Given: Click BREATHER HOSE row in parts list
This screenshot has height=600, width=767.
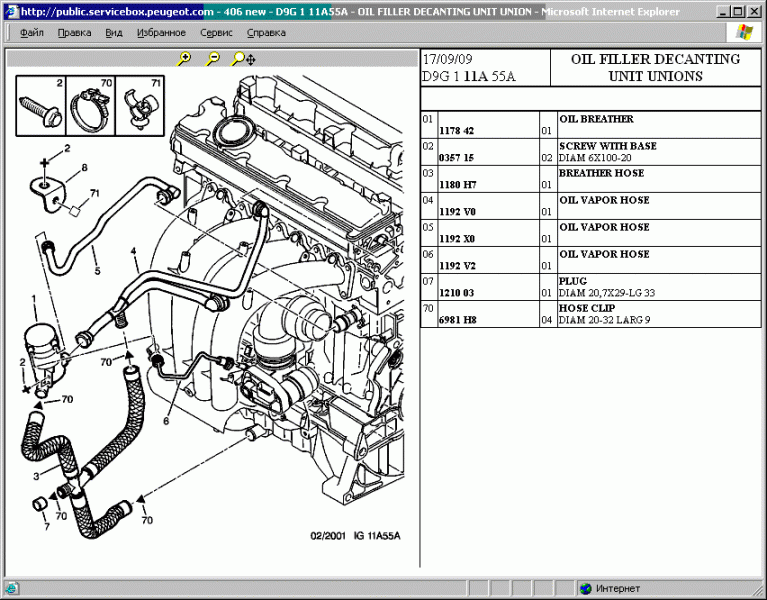Looking at the screenshot, I should pos(601,173).
